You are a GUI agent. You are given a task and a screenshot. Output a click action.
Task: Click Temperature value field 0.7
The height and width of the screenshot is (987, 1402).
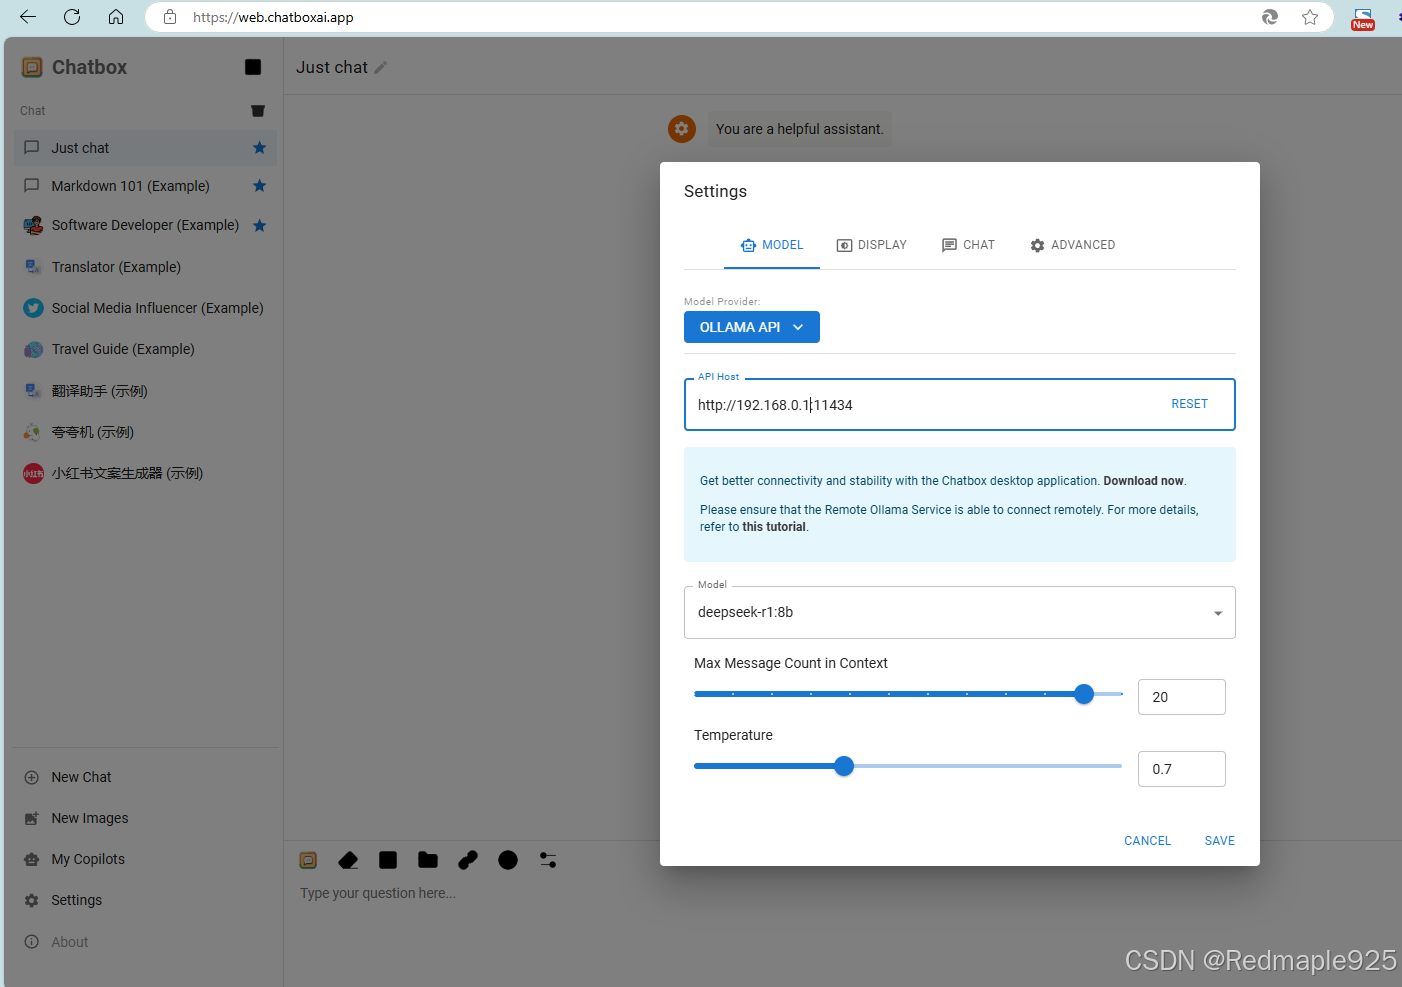[1182, 769]
